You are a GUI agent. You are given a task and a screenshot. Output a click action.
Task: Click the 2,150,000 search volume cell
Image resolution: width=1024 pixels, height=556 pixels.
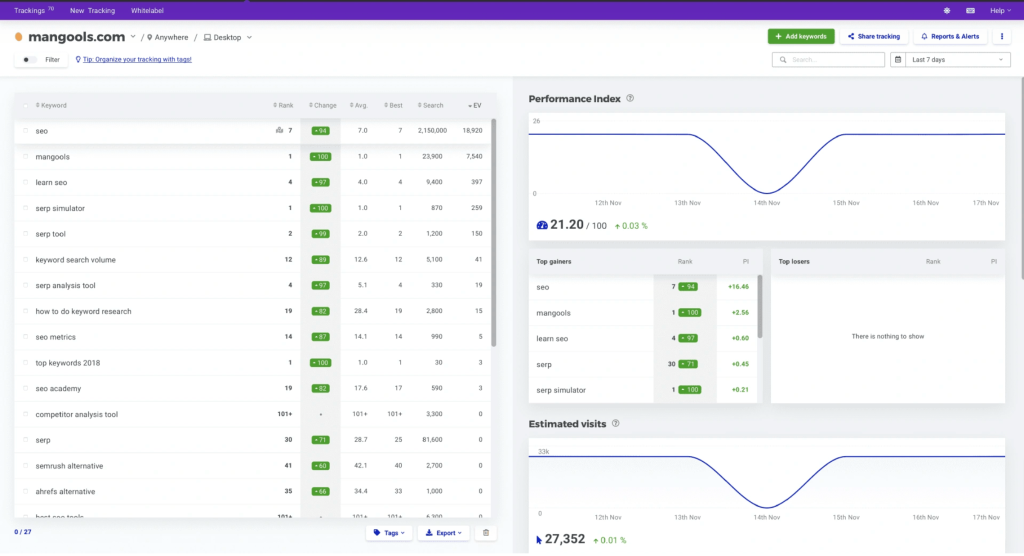432,131
